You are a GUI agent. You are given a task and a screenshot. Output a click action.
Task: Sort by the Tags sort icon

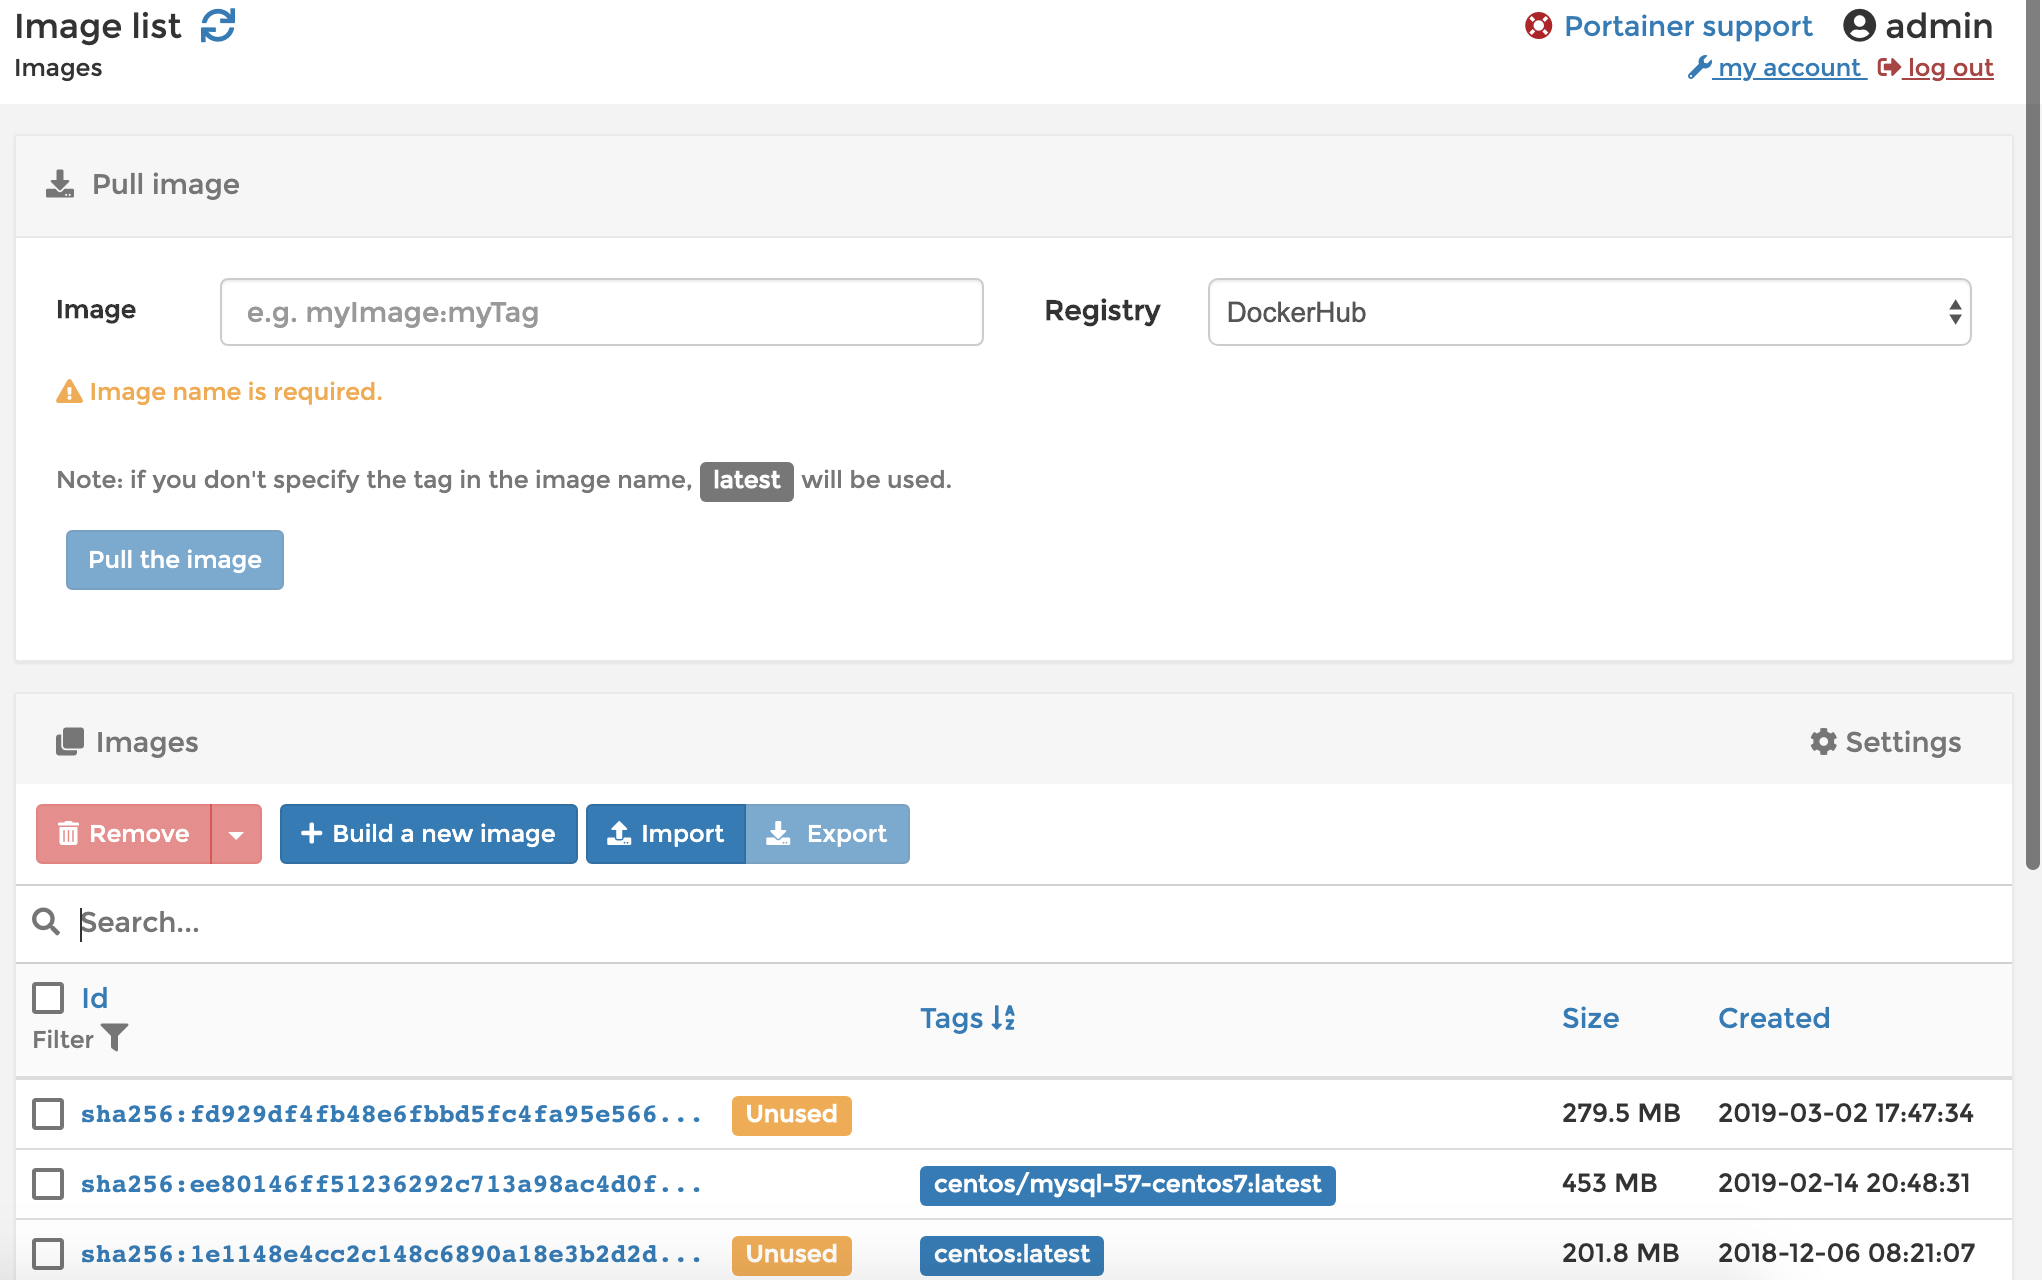coord(1003,1018)
